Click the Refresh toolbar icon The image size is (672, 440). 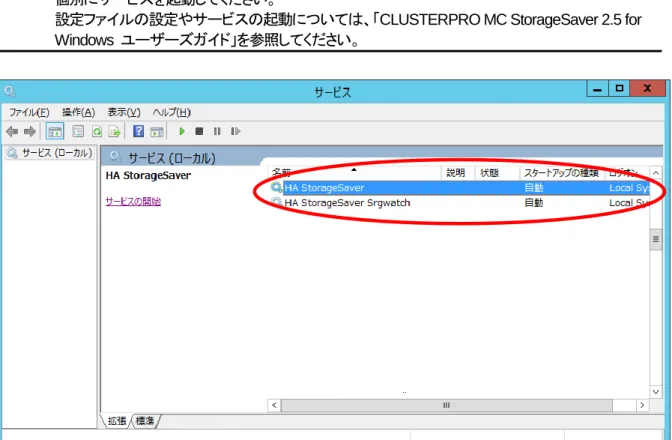tap(97, 132)
